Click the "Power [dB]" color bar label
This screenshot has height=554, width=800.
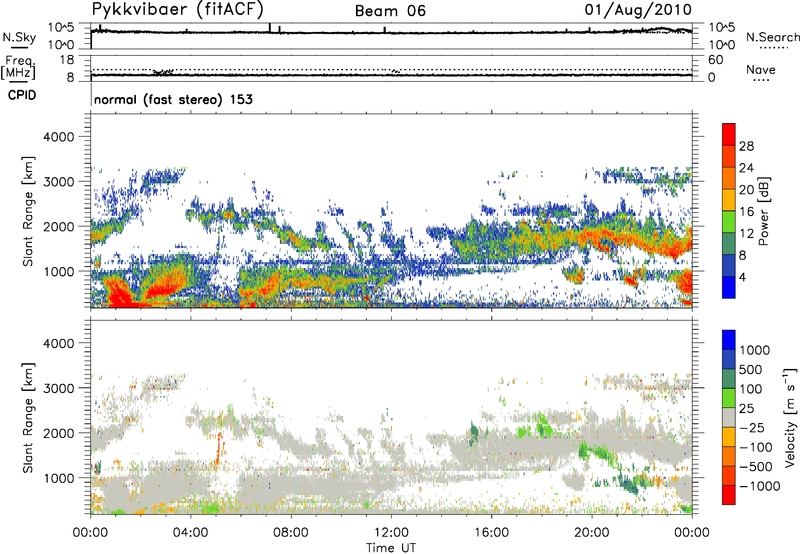coord(763,211)
